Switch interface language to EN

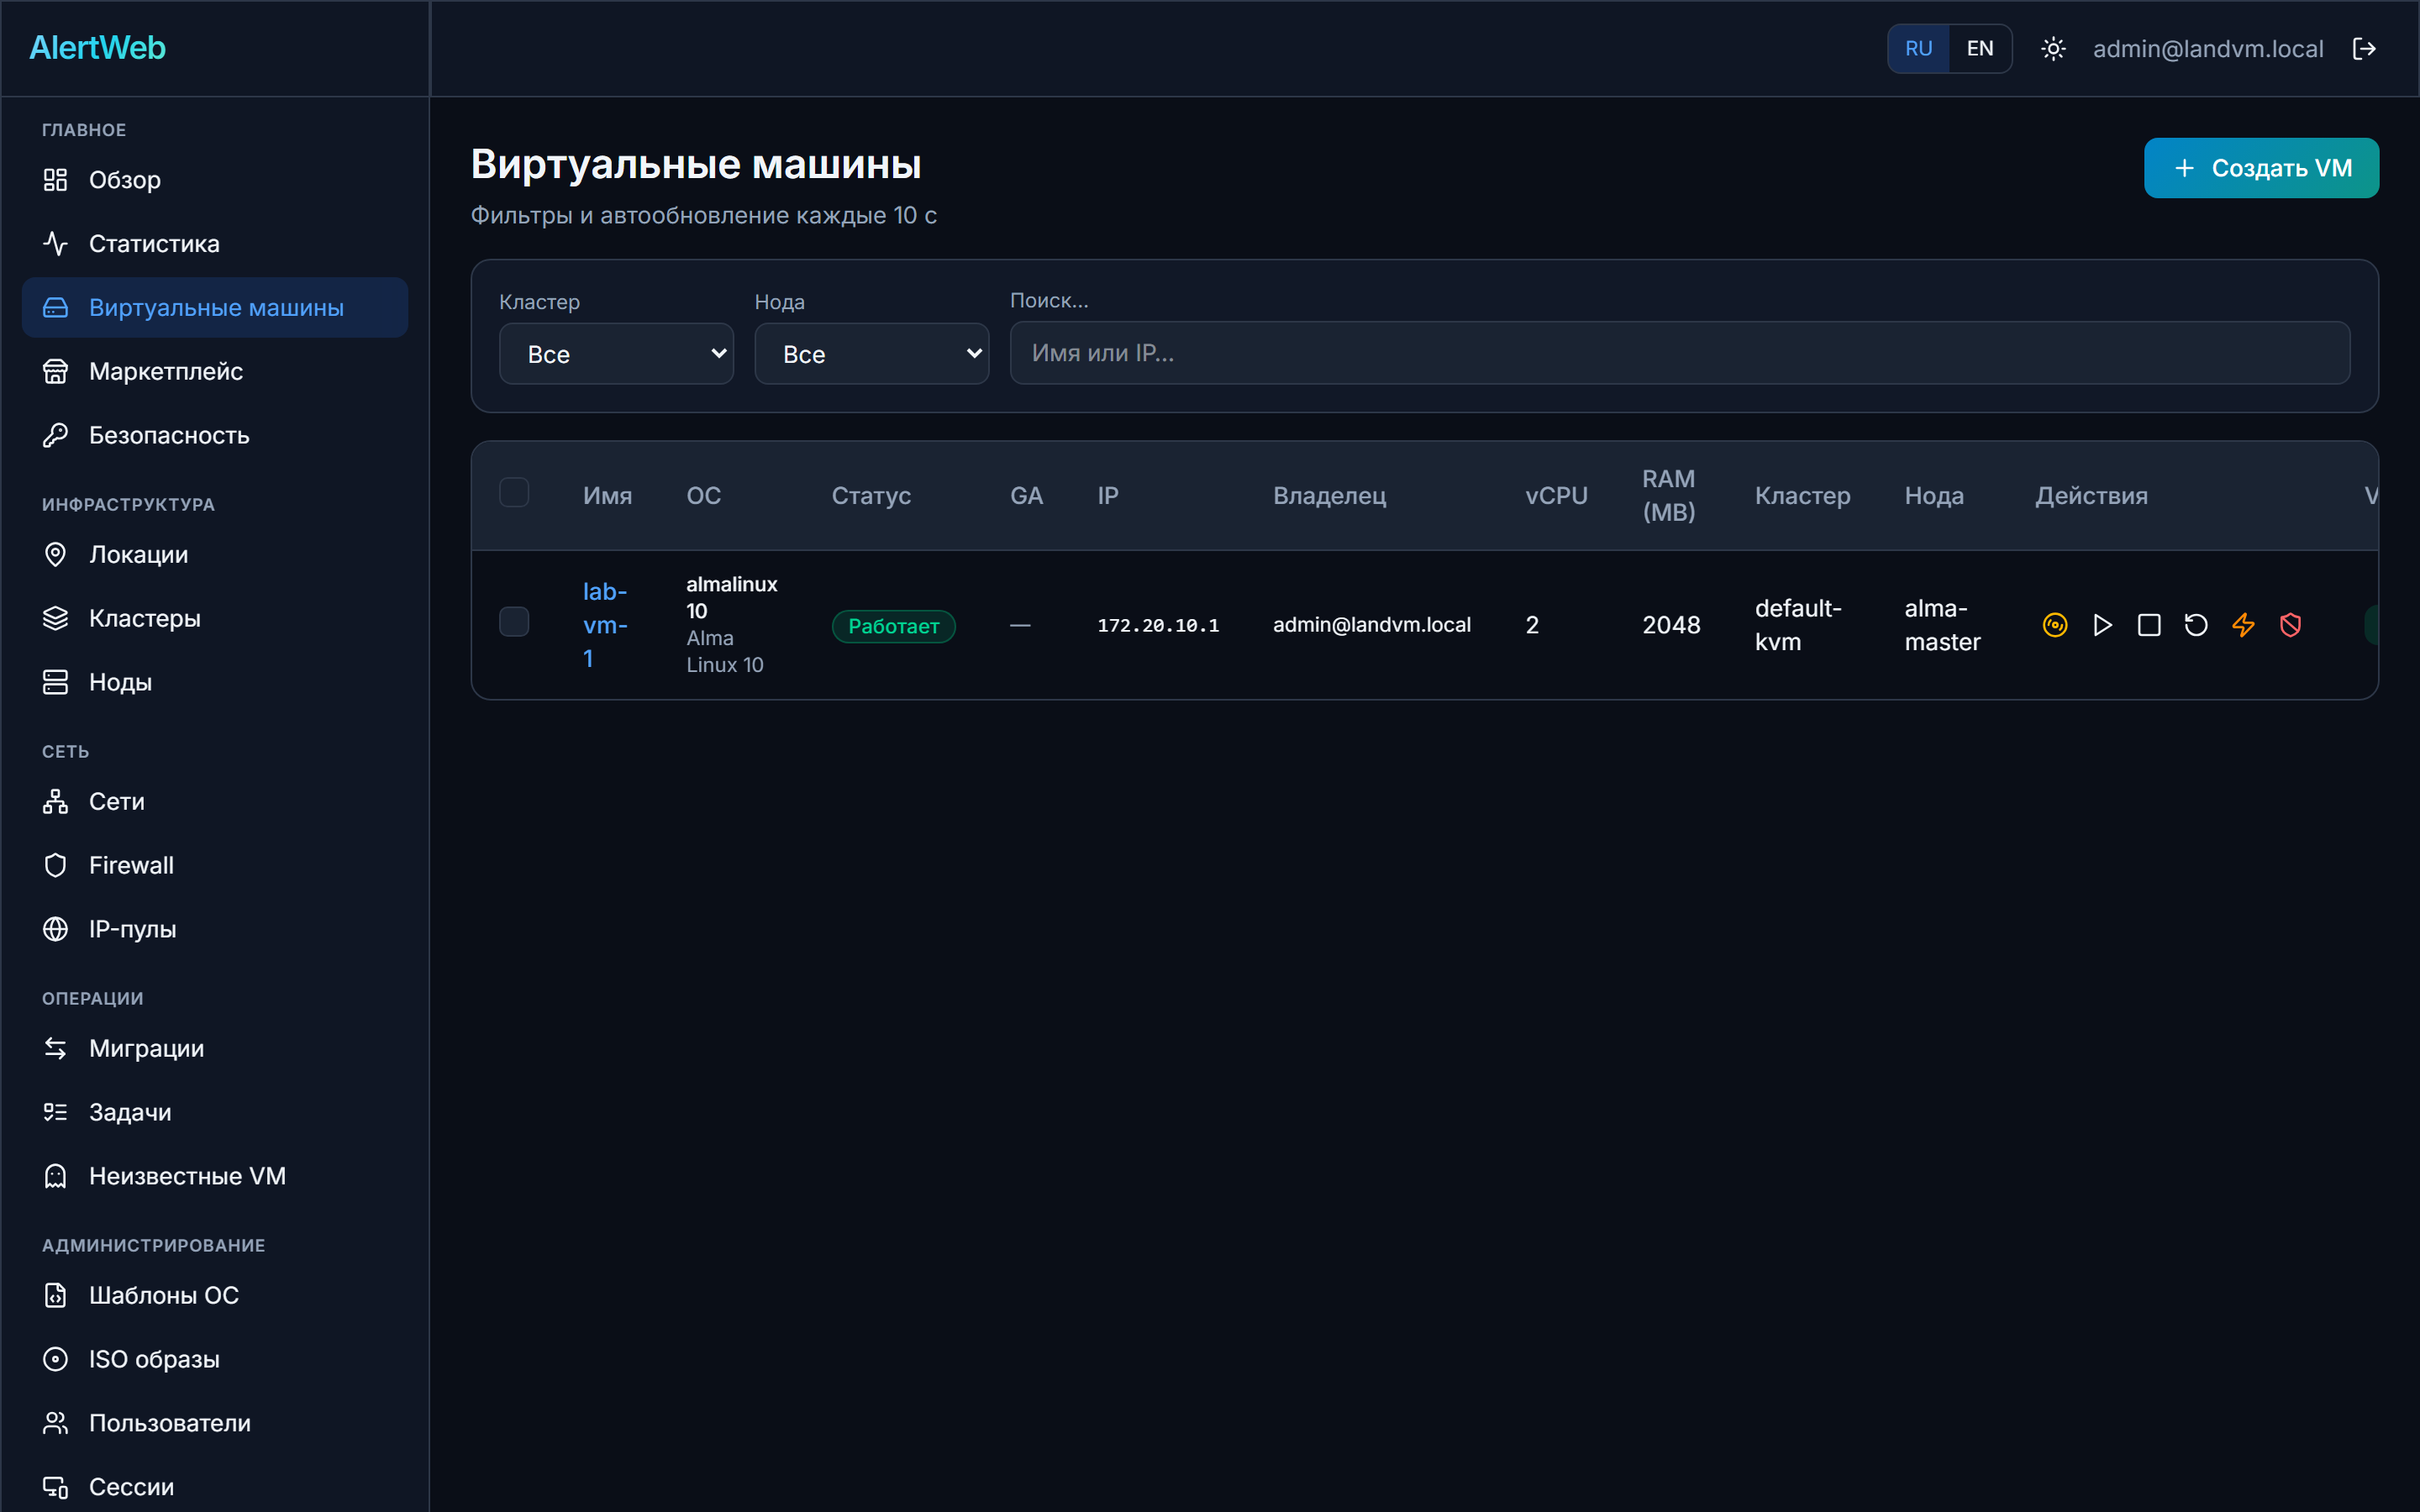pyautogui.click(x=1979, y=49)
